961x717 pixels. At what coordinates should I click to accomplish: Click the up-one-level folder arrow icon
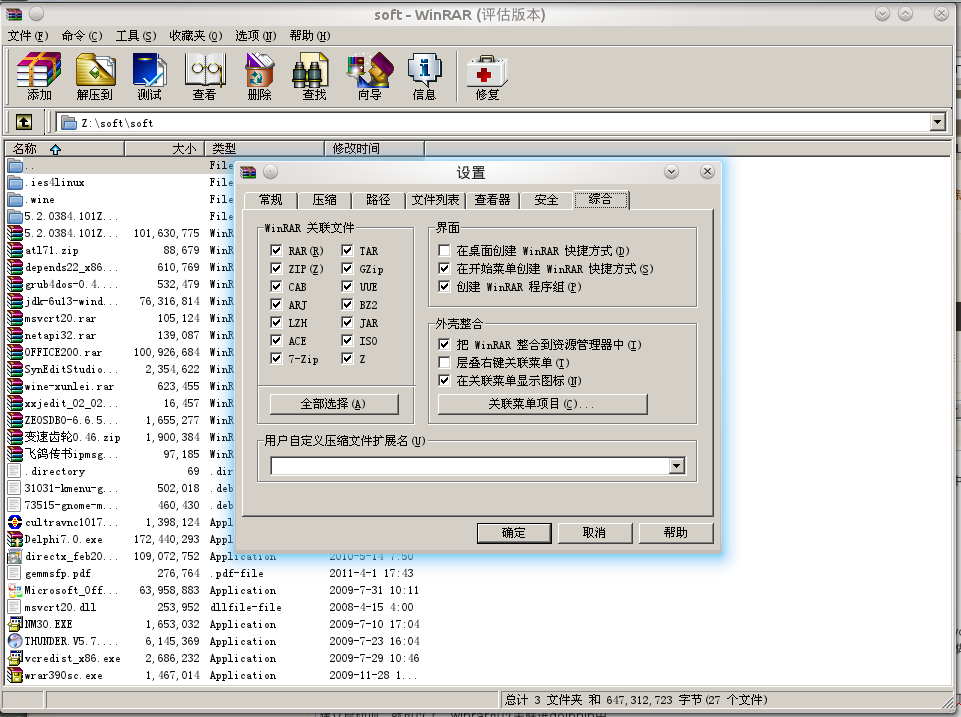point(24,122)
